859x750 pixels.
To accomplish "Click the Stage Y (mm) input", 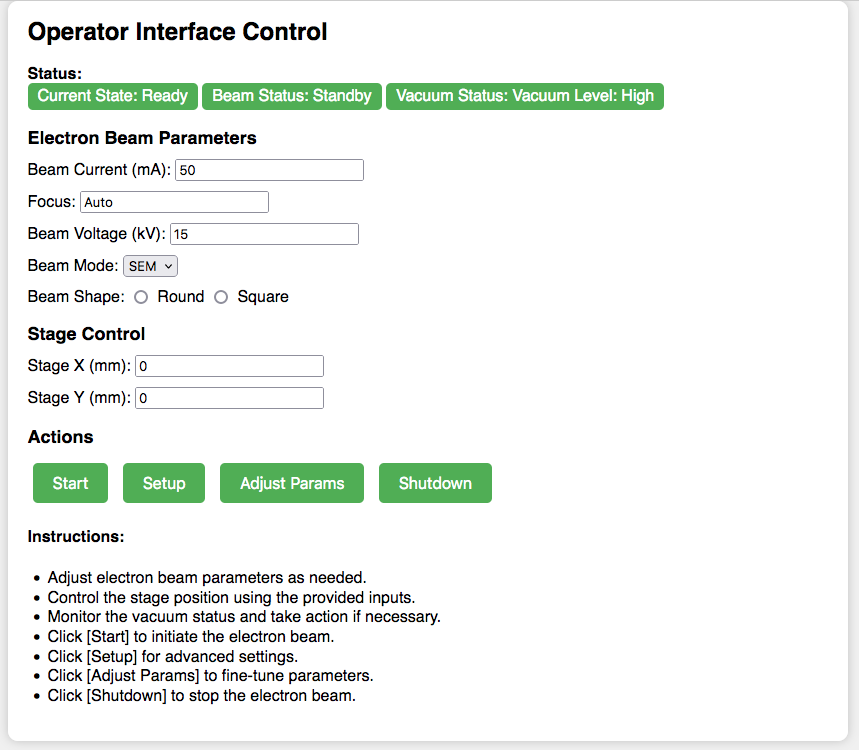I will click(x=229, y=398).
